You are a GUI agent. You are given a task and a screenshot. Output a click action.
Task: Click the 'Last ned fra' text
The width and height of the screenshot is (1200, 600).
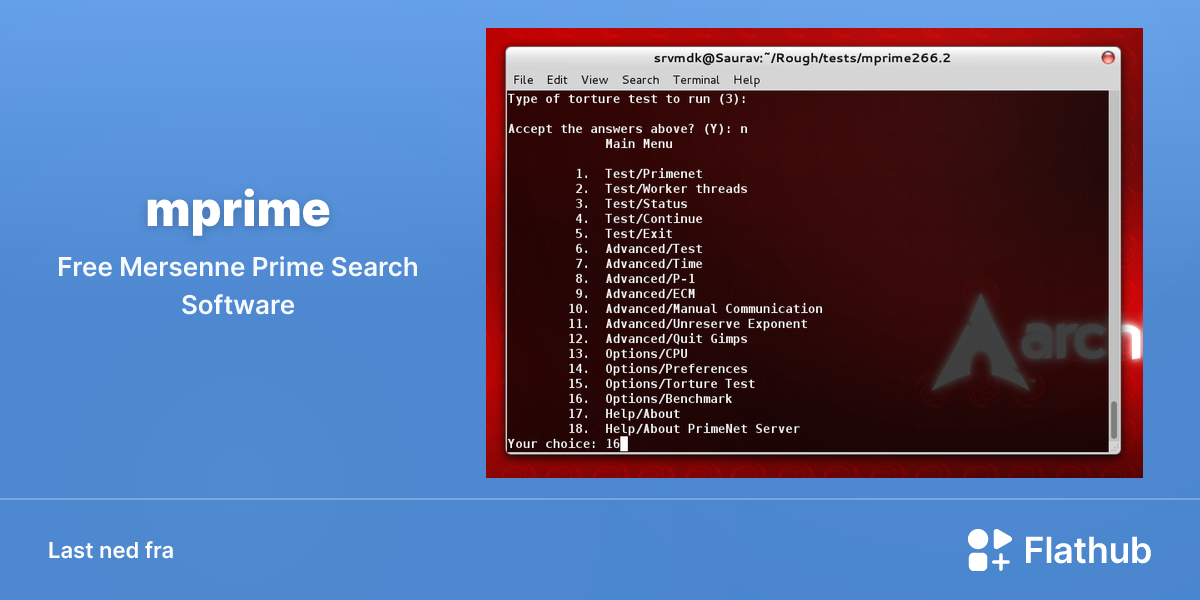pos(111,550)
